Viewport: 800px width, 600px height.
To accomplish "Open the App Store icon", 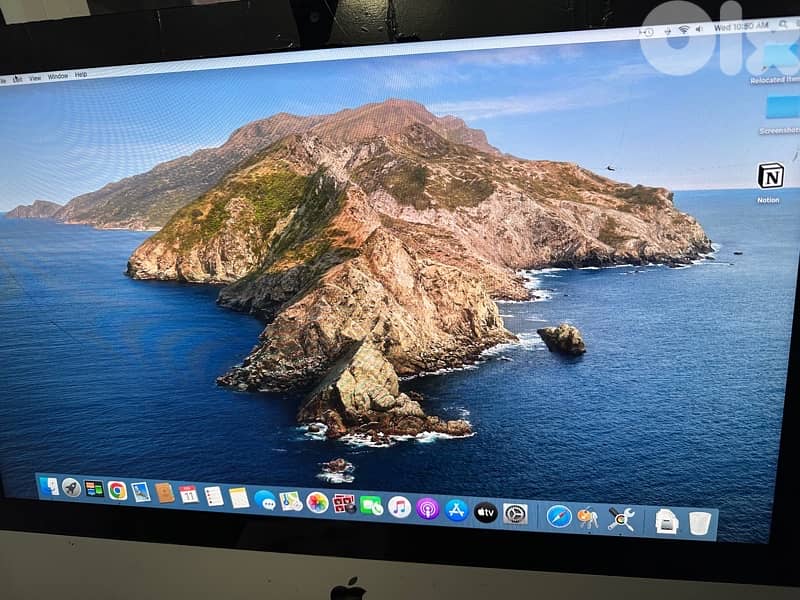I will pyautogui.click(x=457, y=510).
